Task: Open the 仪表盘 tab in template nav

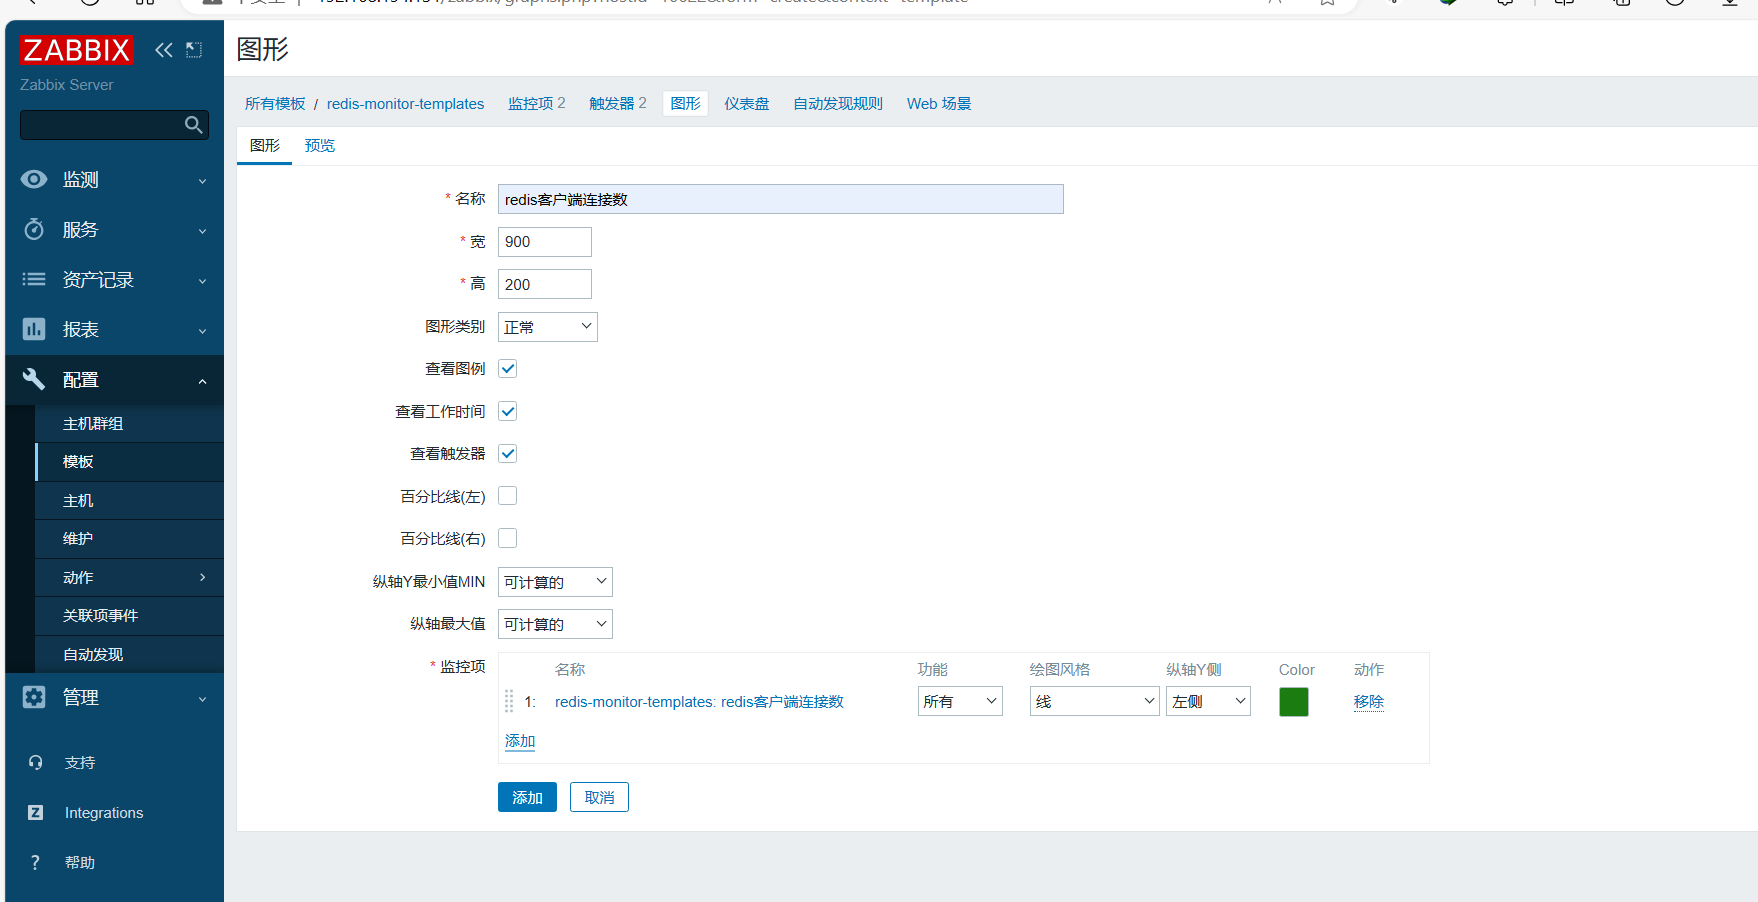Action: pyautogui.click(x=746, y=104)
